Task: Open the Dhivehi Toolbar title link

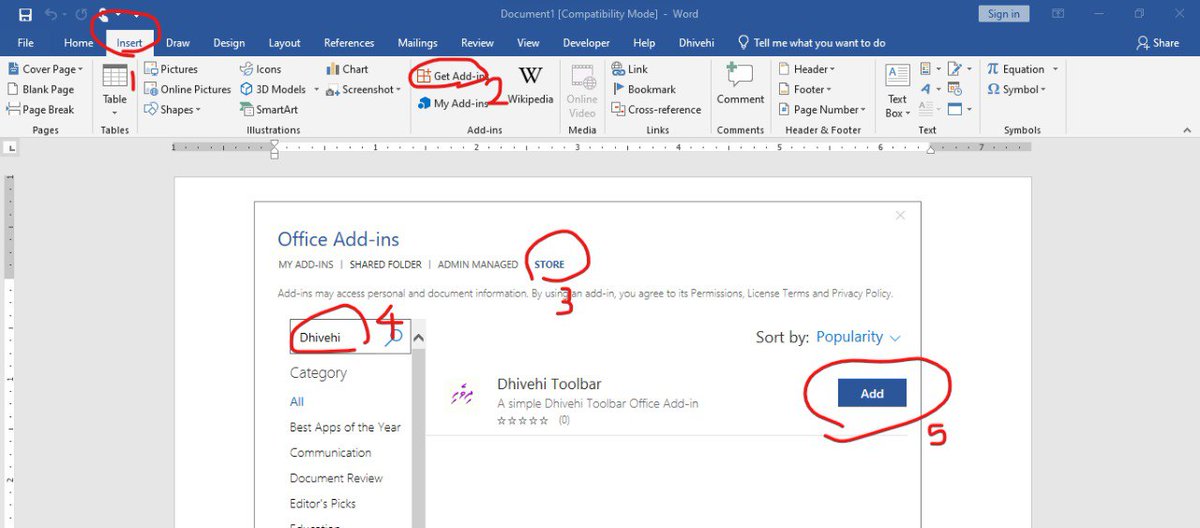Action: click(x=549, y=384)
